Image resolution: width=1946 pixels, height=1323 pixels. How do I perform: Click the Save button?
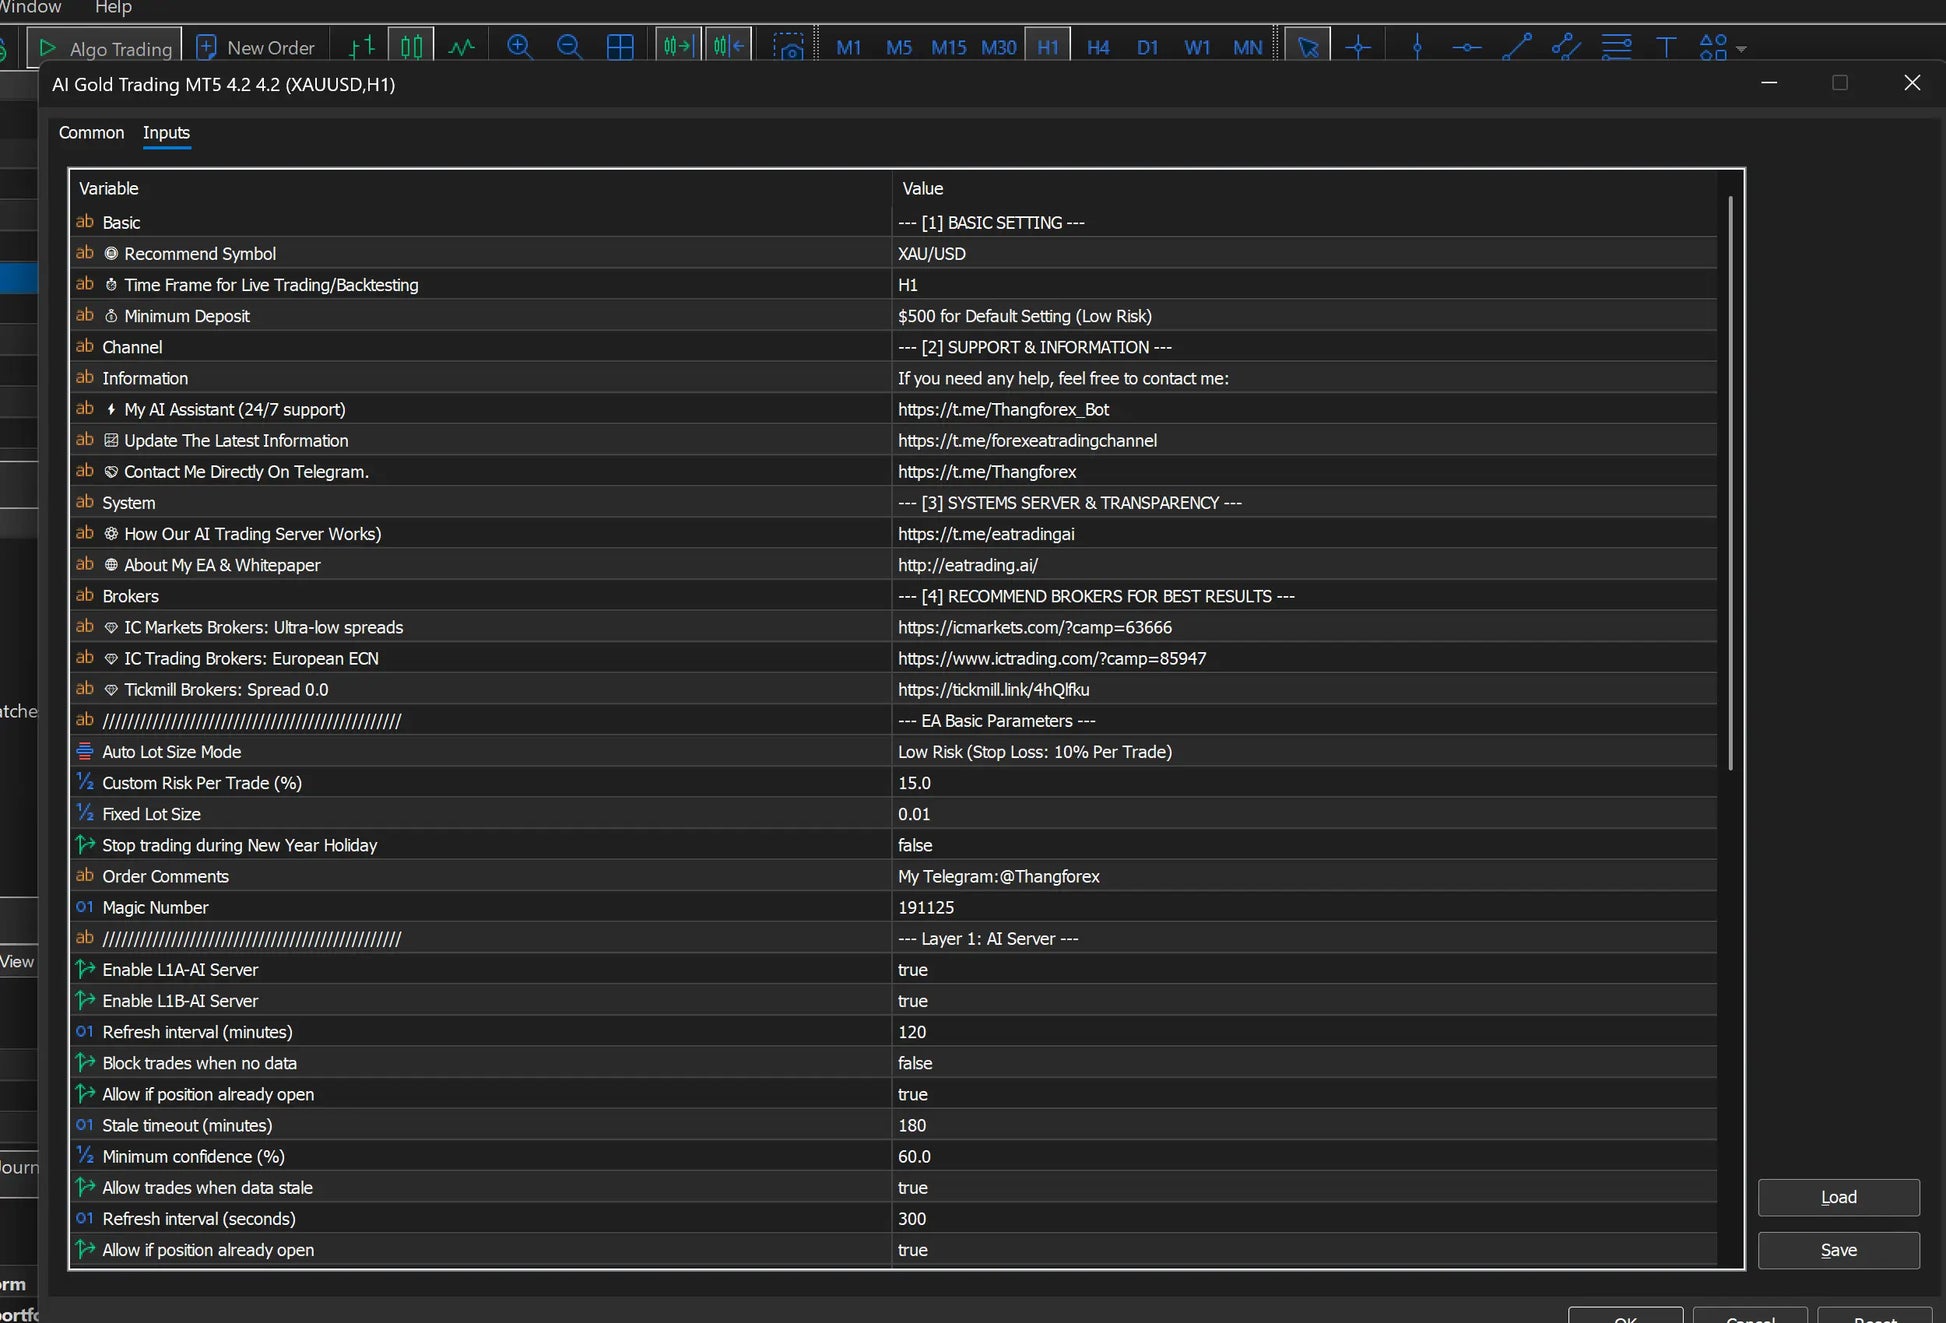[1838, 1250]
